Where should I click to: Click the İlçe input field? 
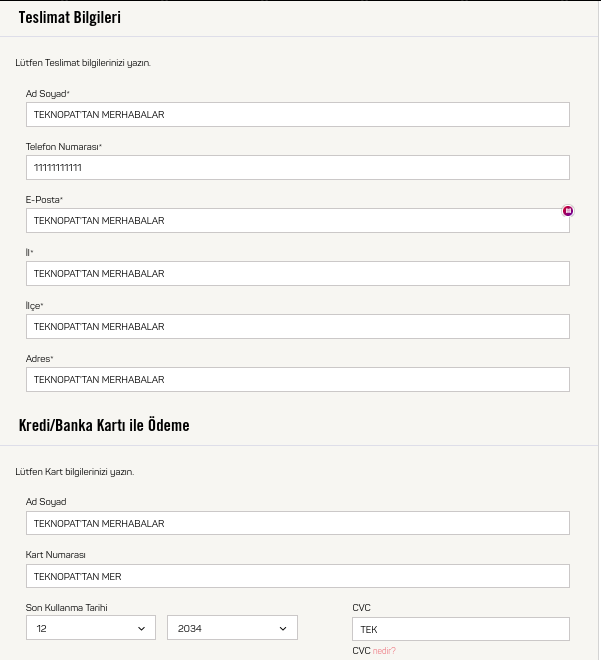click(298, 326)
